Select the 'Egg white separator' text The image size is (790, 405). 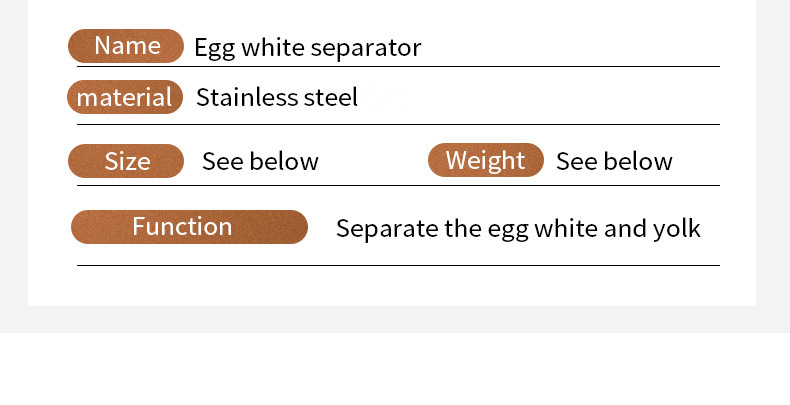pyautogui.click(x=307, y=47)
